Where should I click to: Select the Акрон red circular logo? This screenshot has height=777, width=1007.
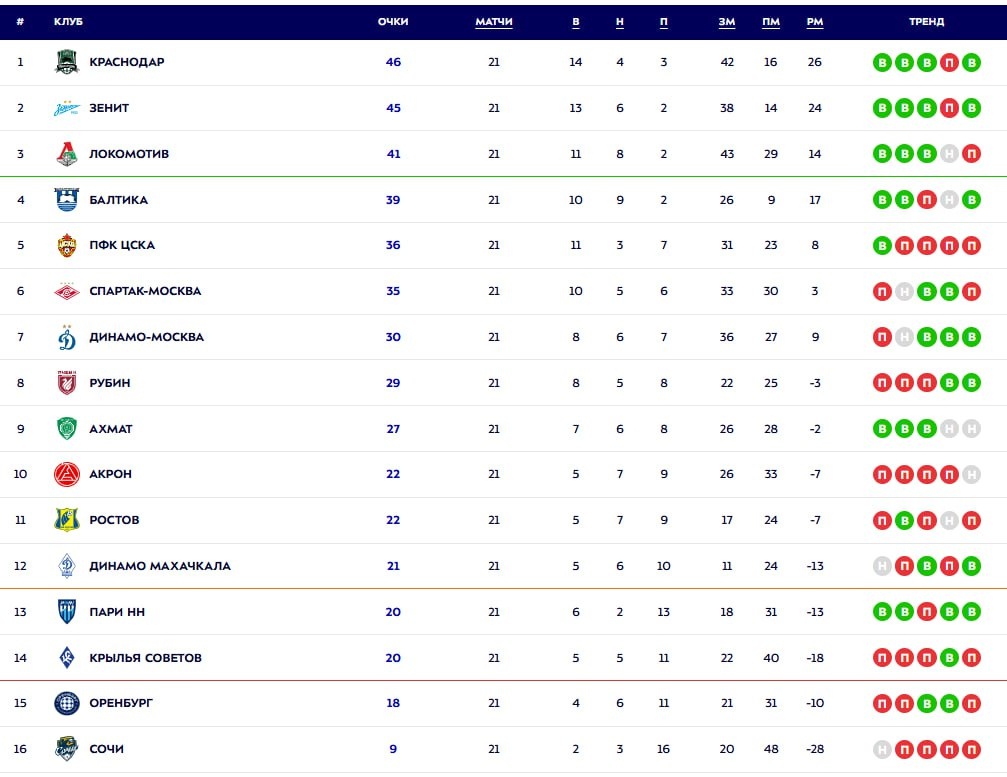coord(67,475)
